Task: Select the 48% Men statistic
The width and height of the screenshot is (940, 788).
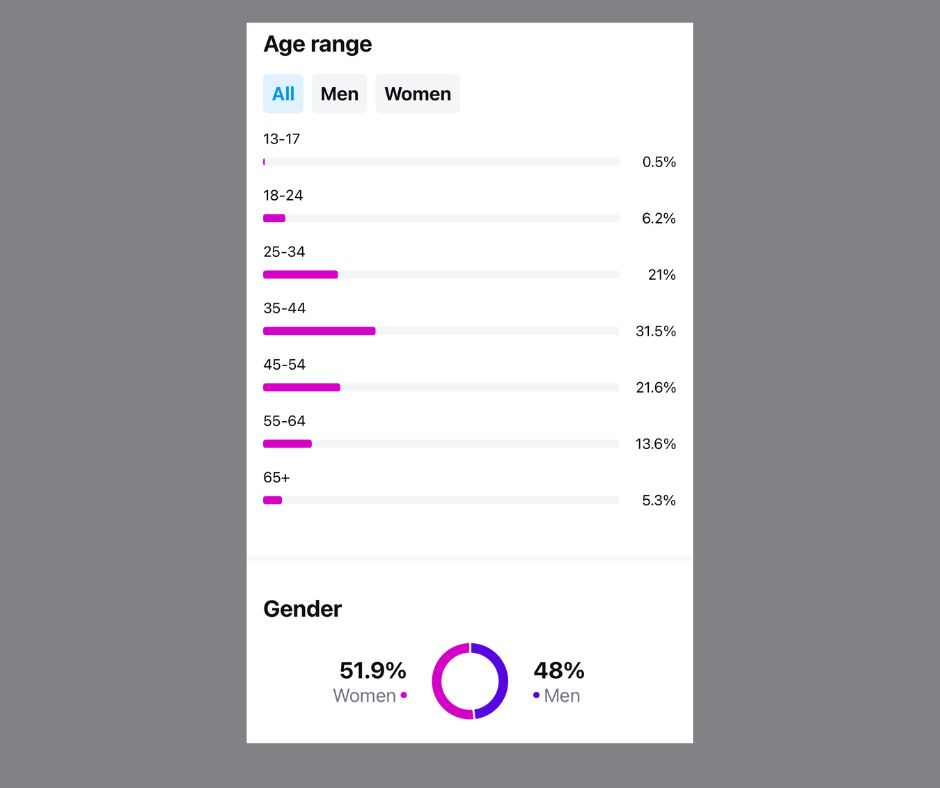Action: [x=558, y=671]
